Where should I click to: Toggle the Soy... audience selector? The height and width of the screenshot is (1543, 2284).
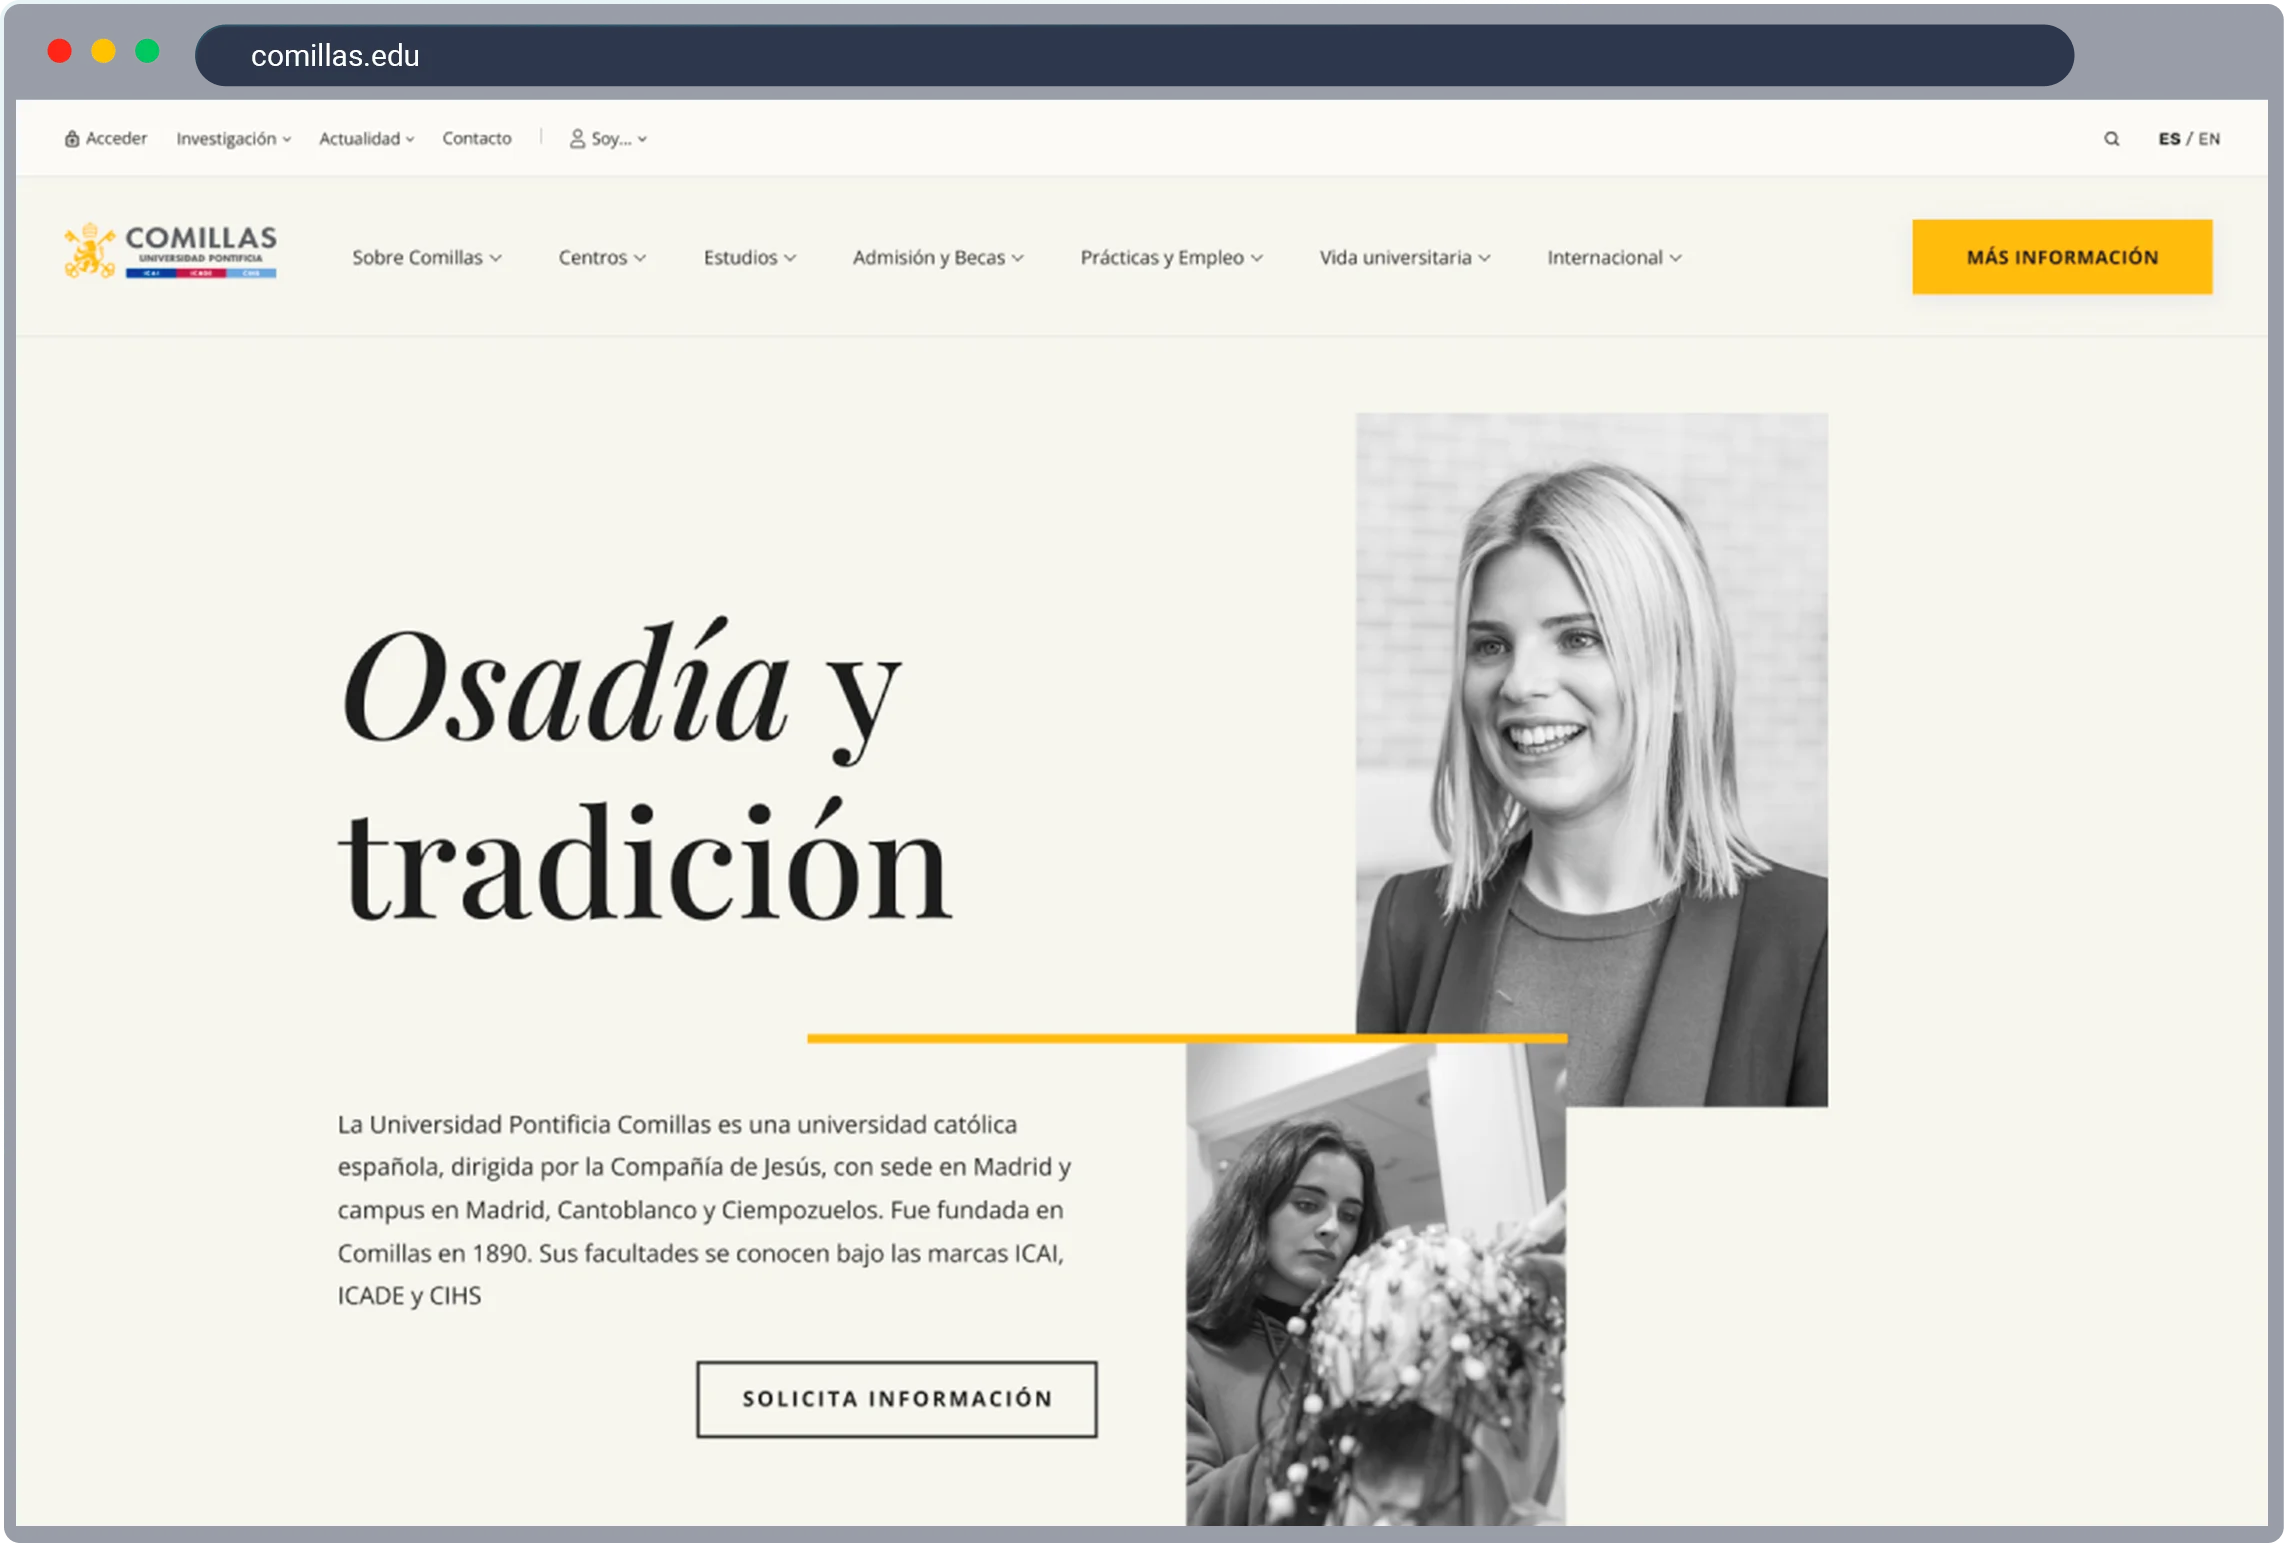point(608,139)
